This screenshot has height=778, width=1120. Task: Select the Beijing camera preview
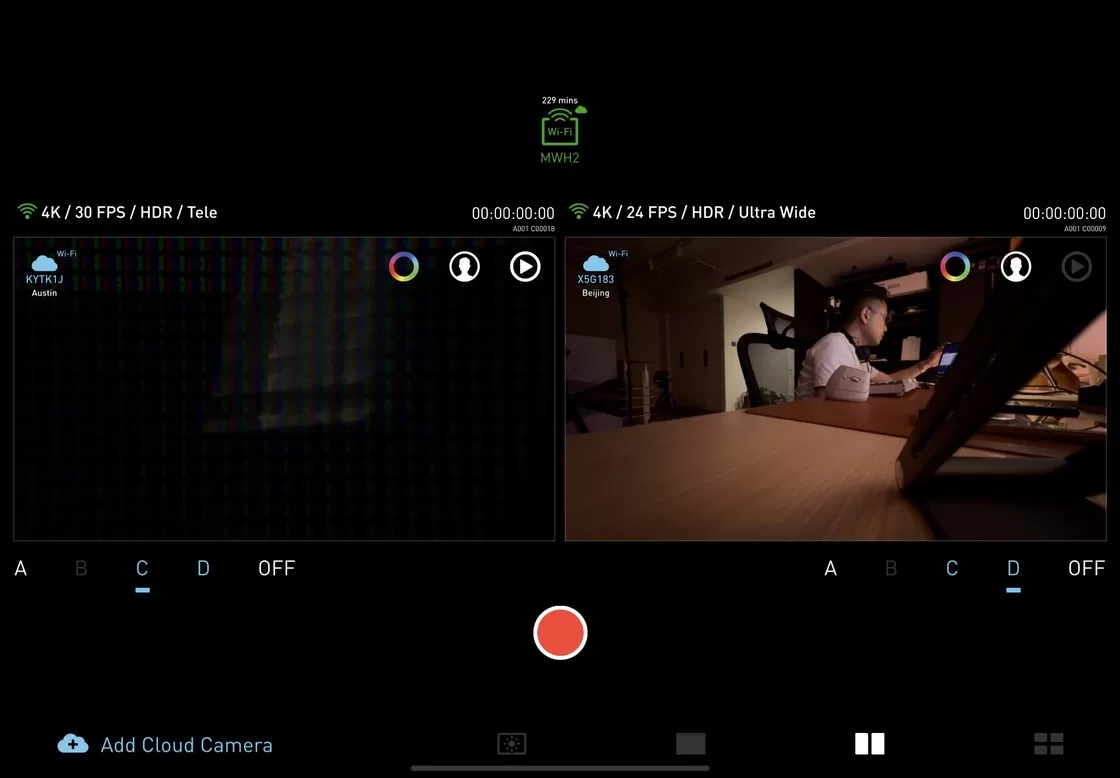(x=836, y=389)
